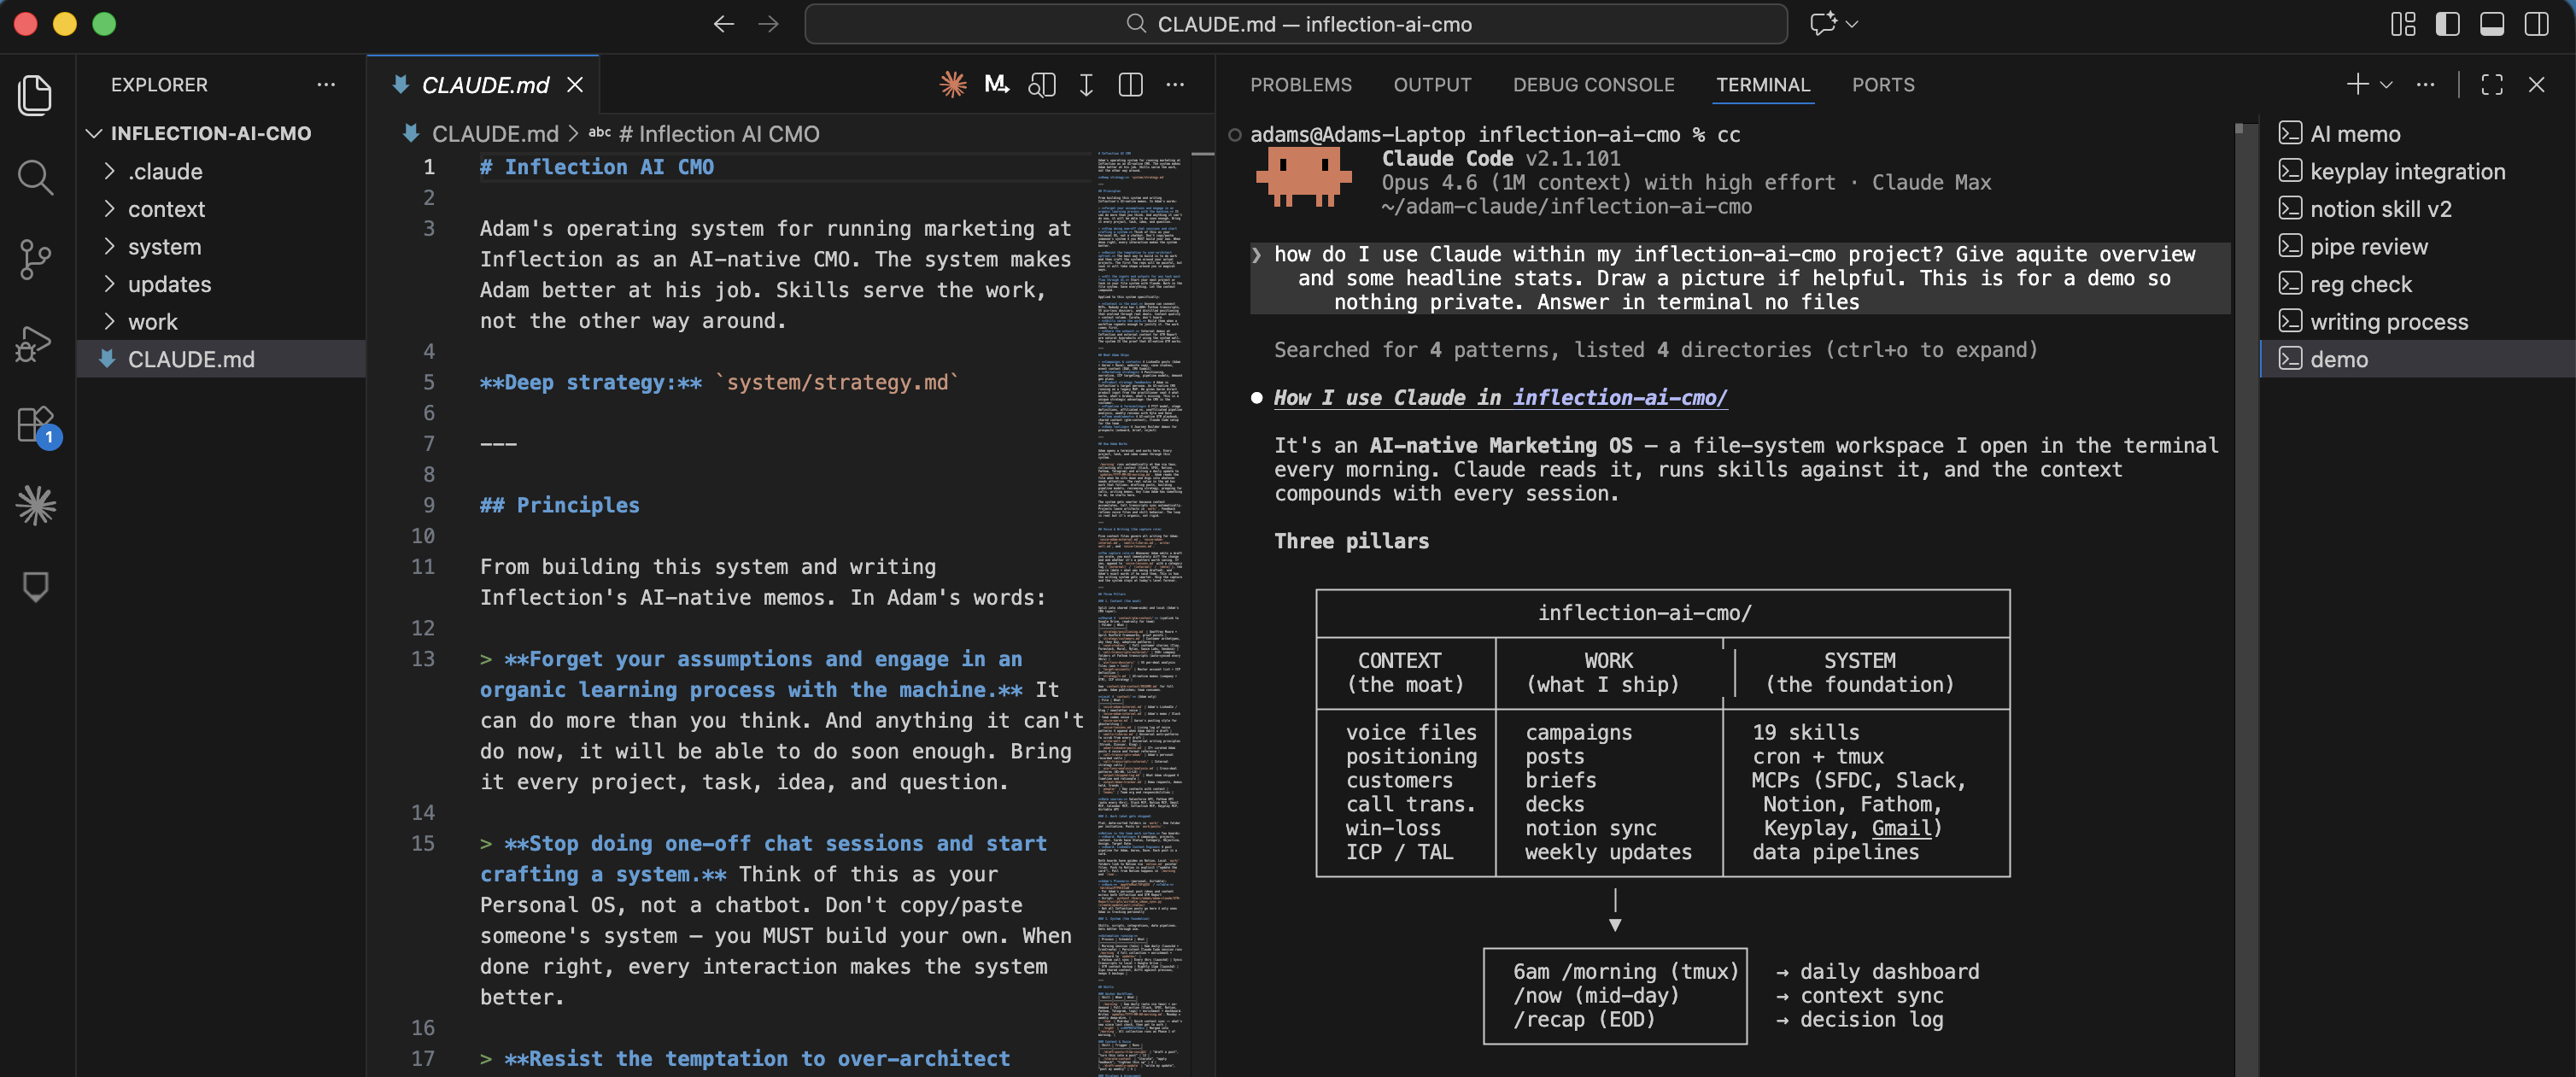Switch to the PROBLEMS tab

click(x=1300, y=85)
